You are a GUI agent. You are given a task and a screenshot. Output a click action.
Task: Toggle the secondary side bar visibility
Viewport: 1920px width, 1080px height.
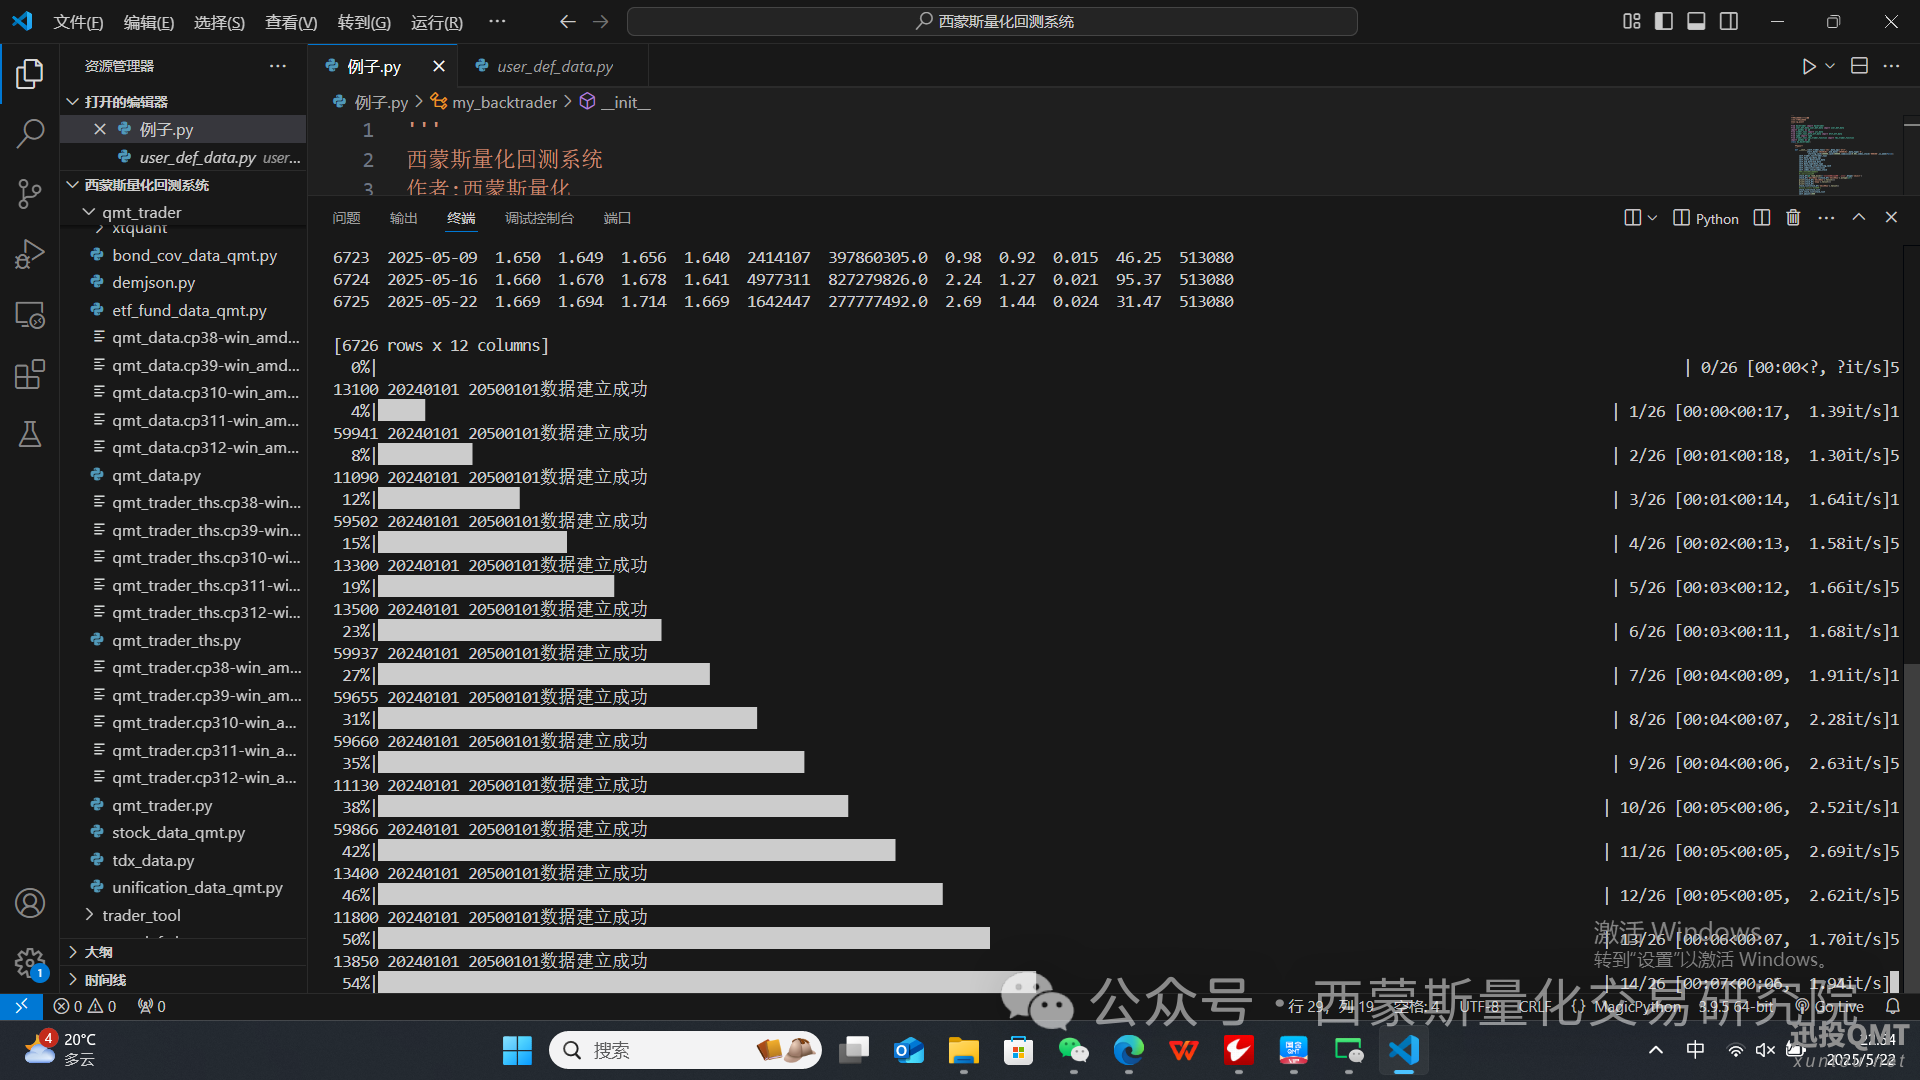[1729, 21]
